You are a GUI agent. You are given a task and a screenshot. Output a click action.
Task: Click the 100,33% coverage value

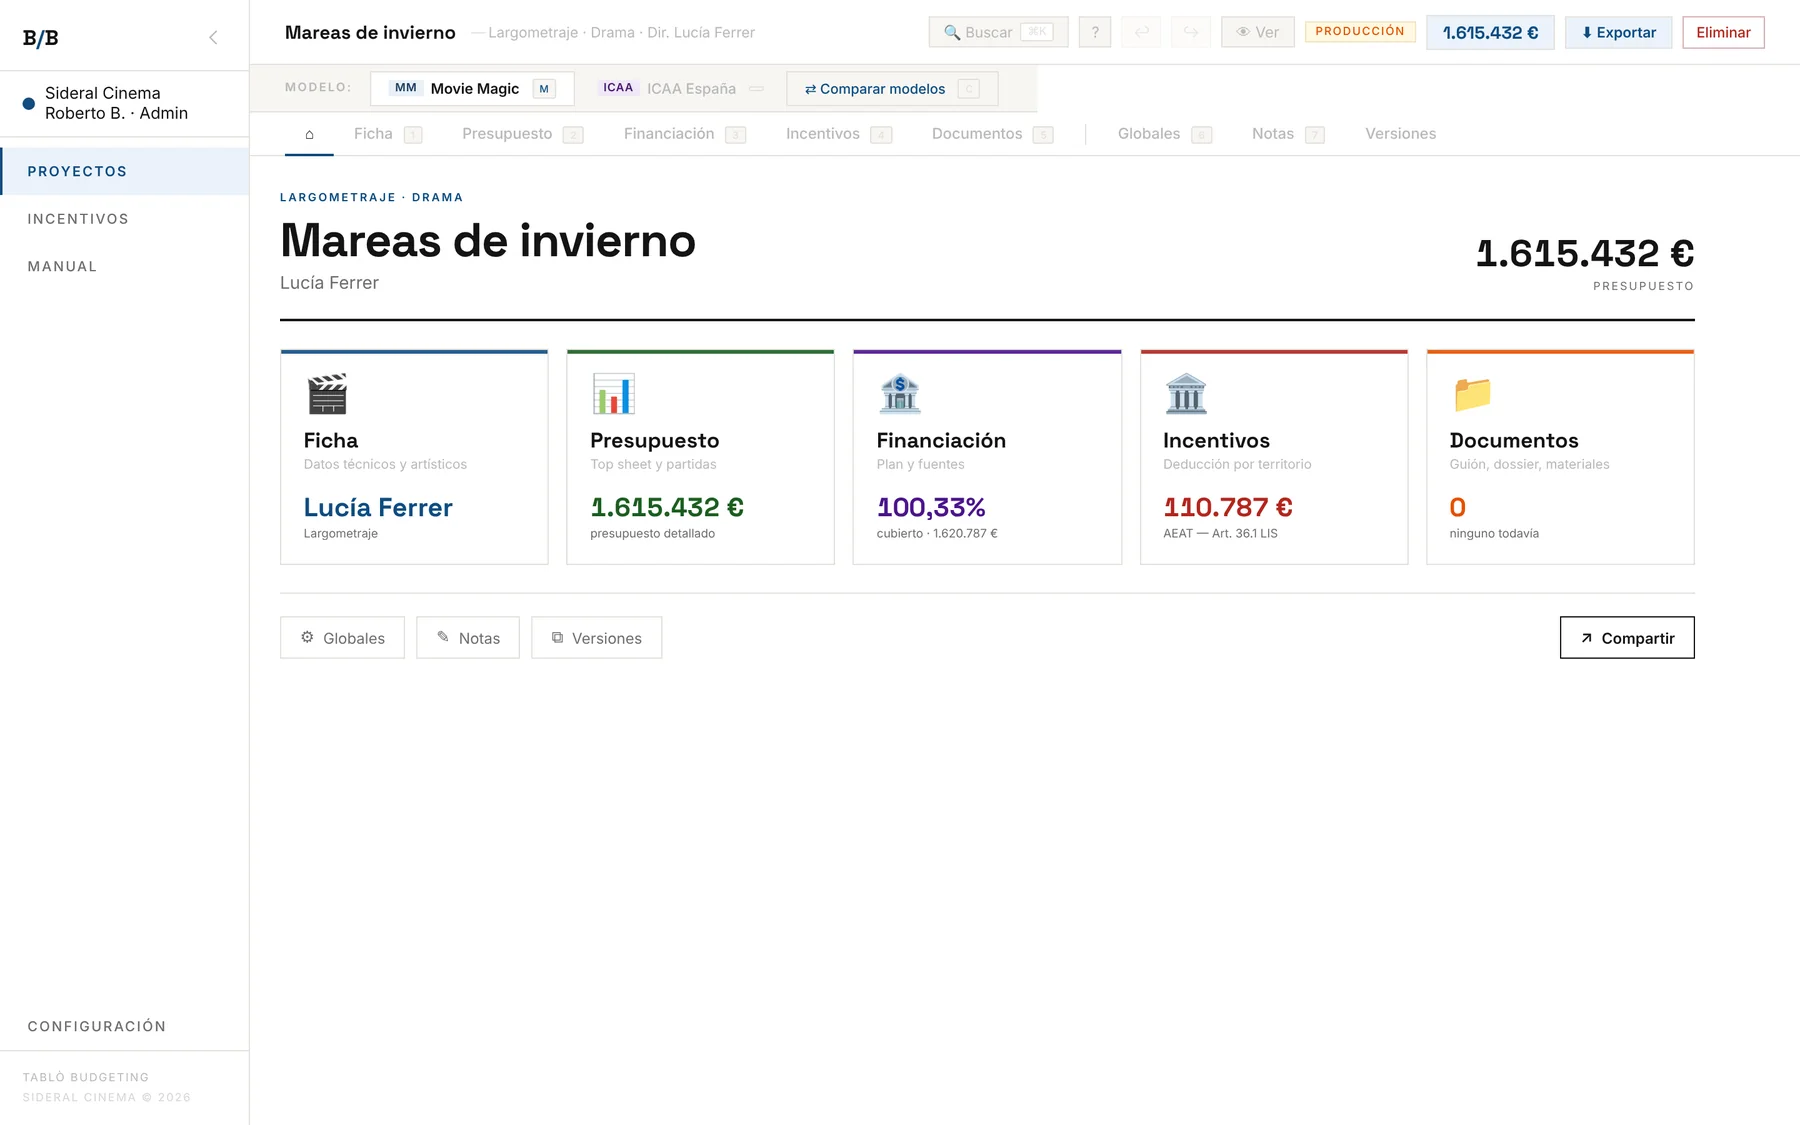click(x=931, y=508)
